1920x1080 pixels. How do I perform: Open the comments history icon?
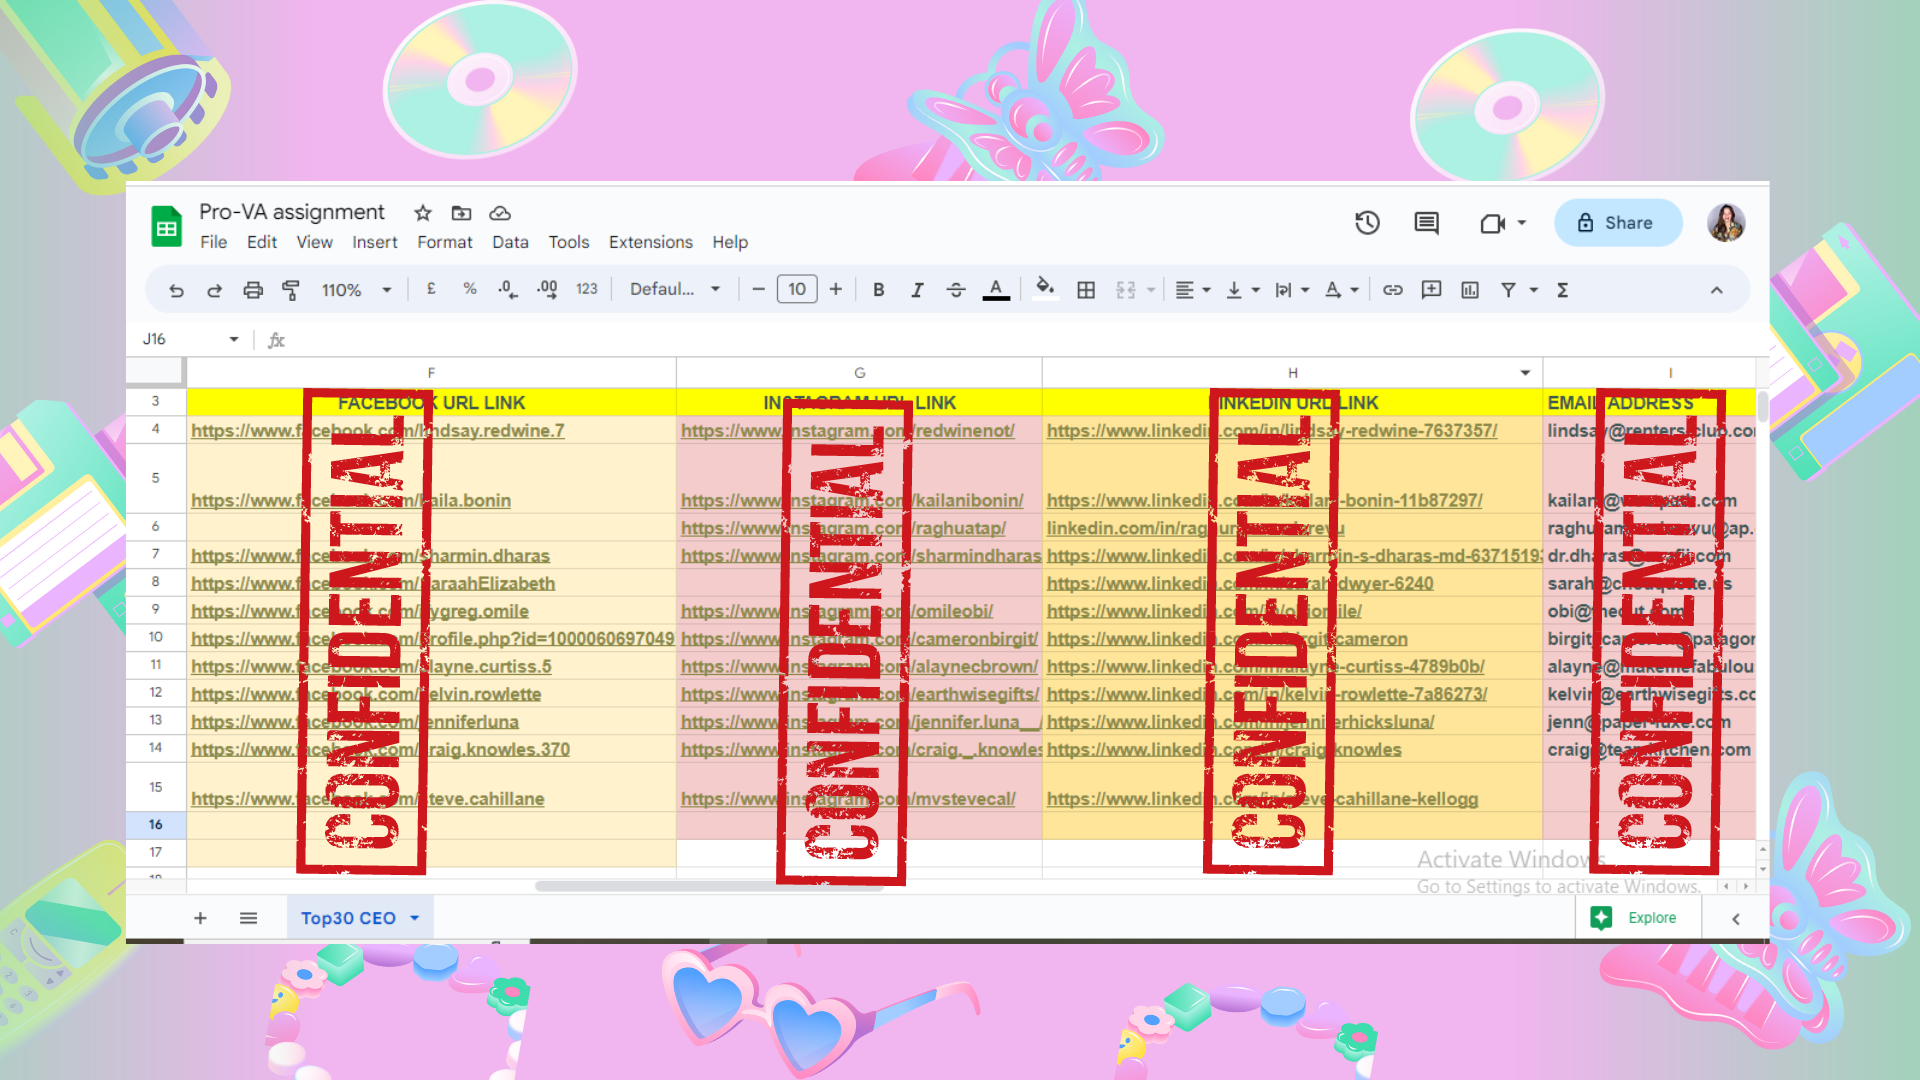1426,223
